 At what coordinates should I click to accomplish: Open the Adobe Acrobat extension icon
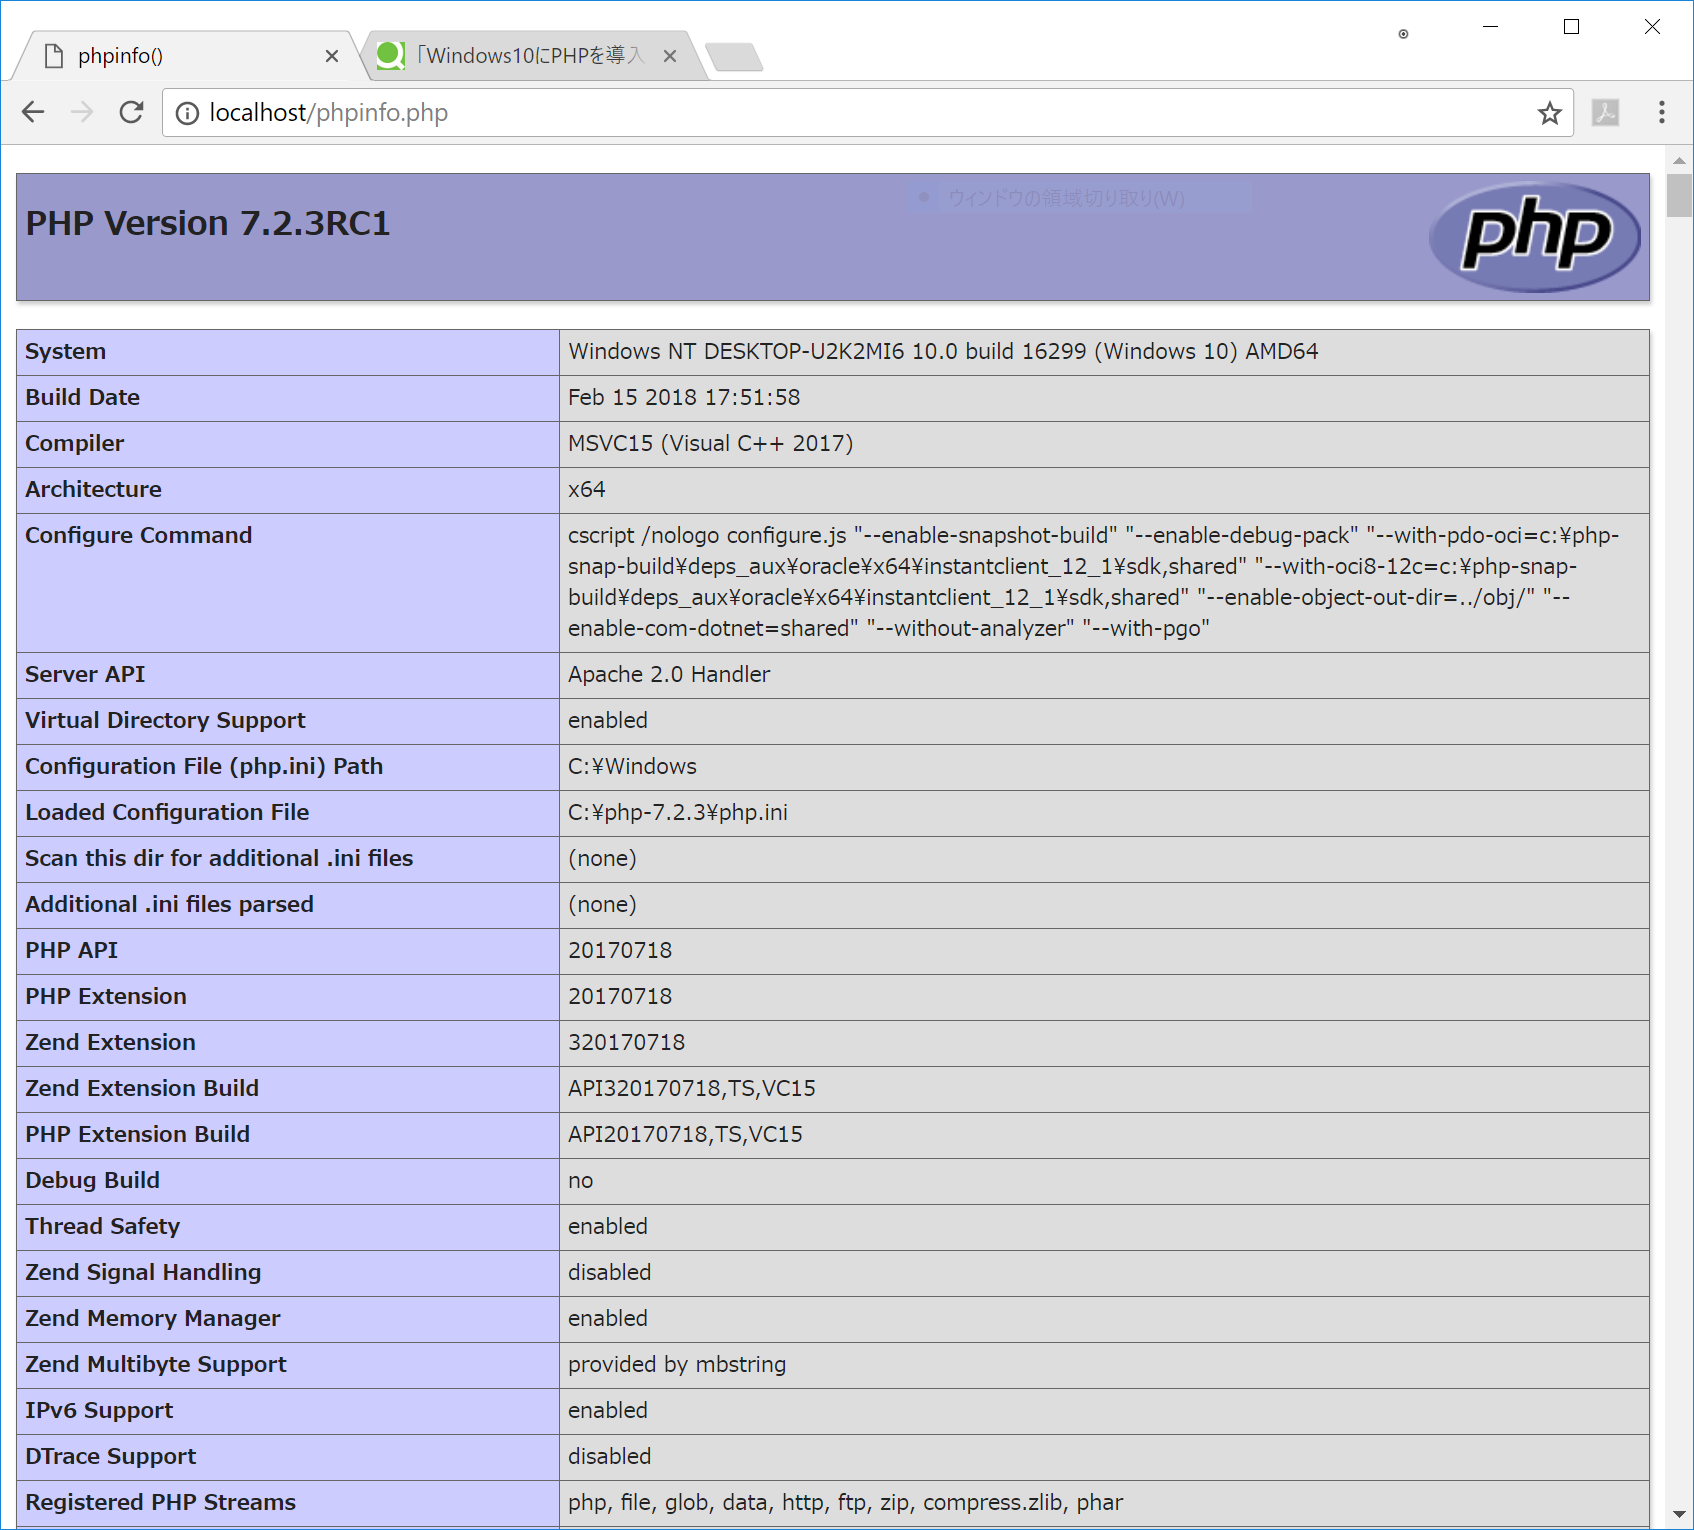coord(1606,113)
